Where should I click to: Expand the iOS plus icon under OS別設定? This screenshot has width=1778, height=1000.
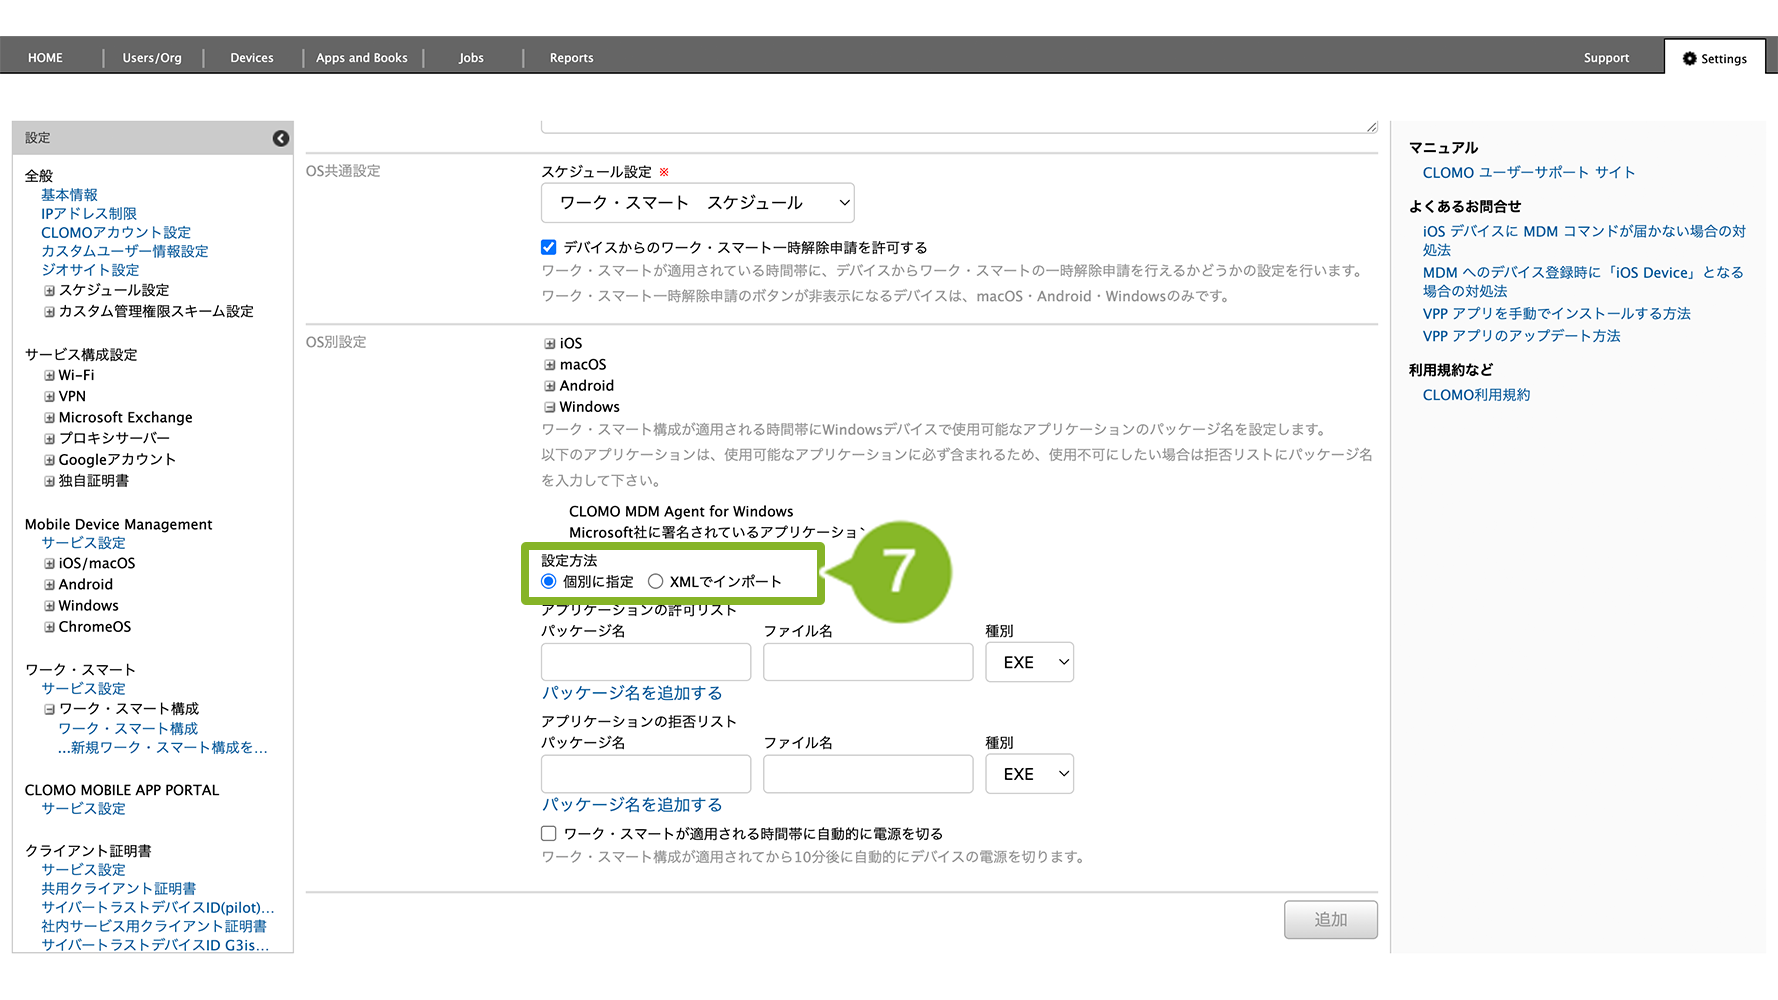550,343
